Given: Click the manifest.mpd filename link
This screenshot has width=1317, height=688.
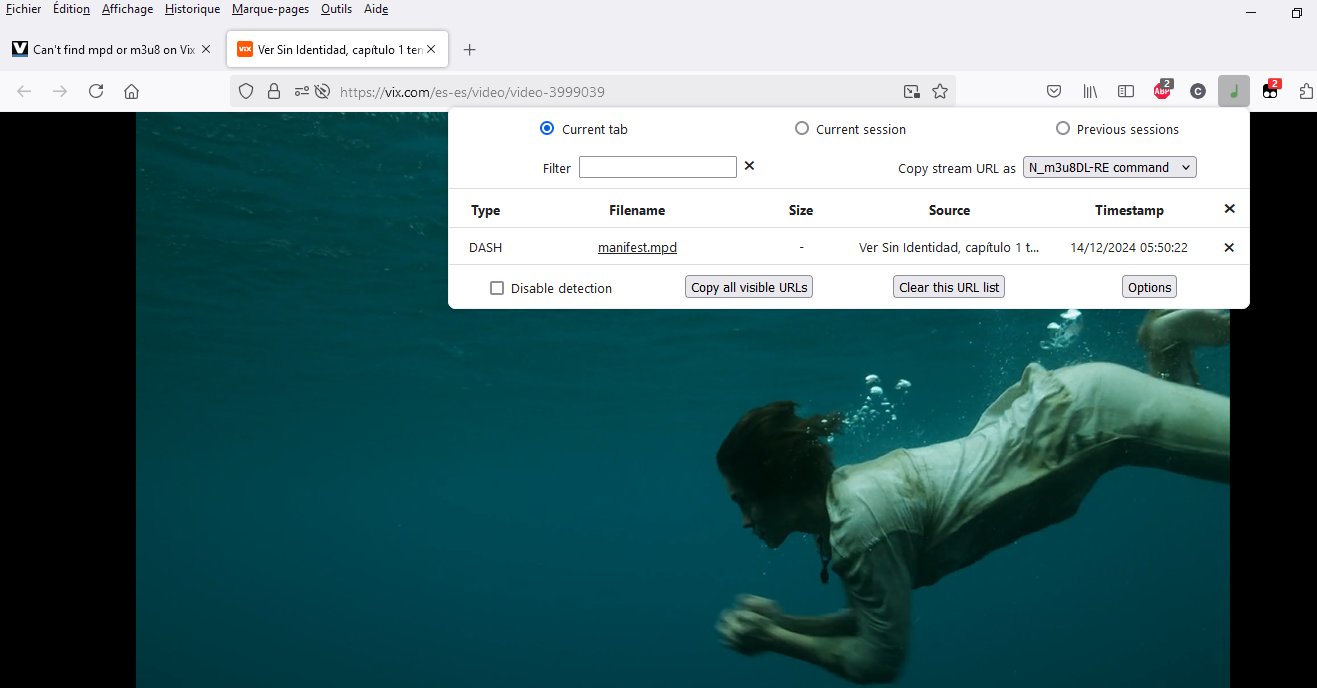Looking at the screenshot, I should point(637,247).
